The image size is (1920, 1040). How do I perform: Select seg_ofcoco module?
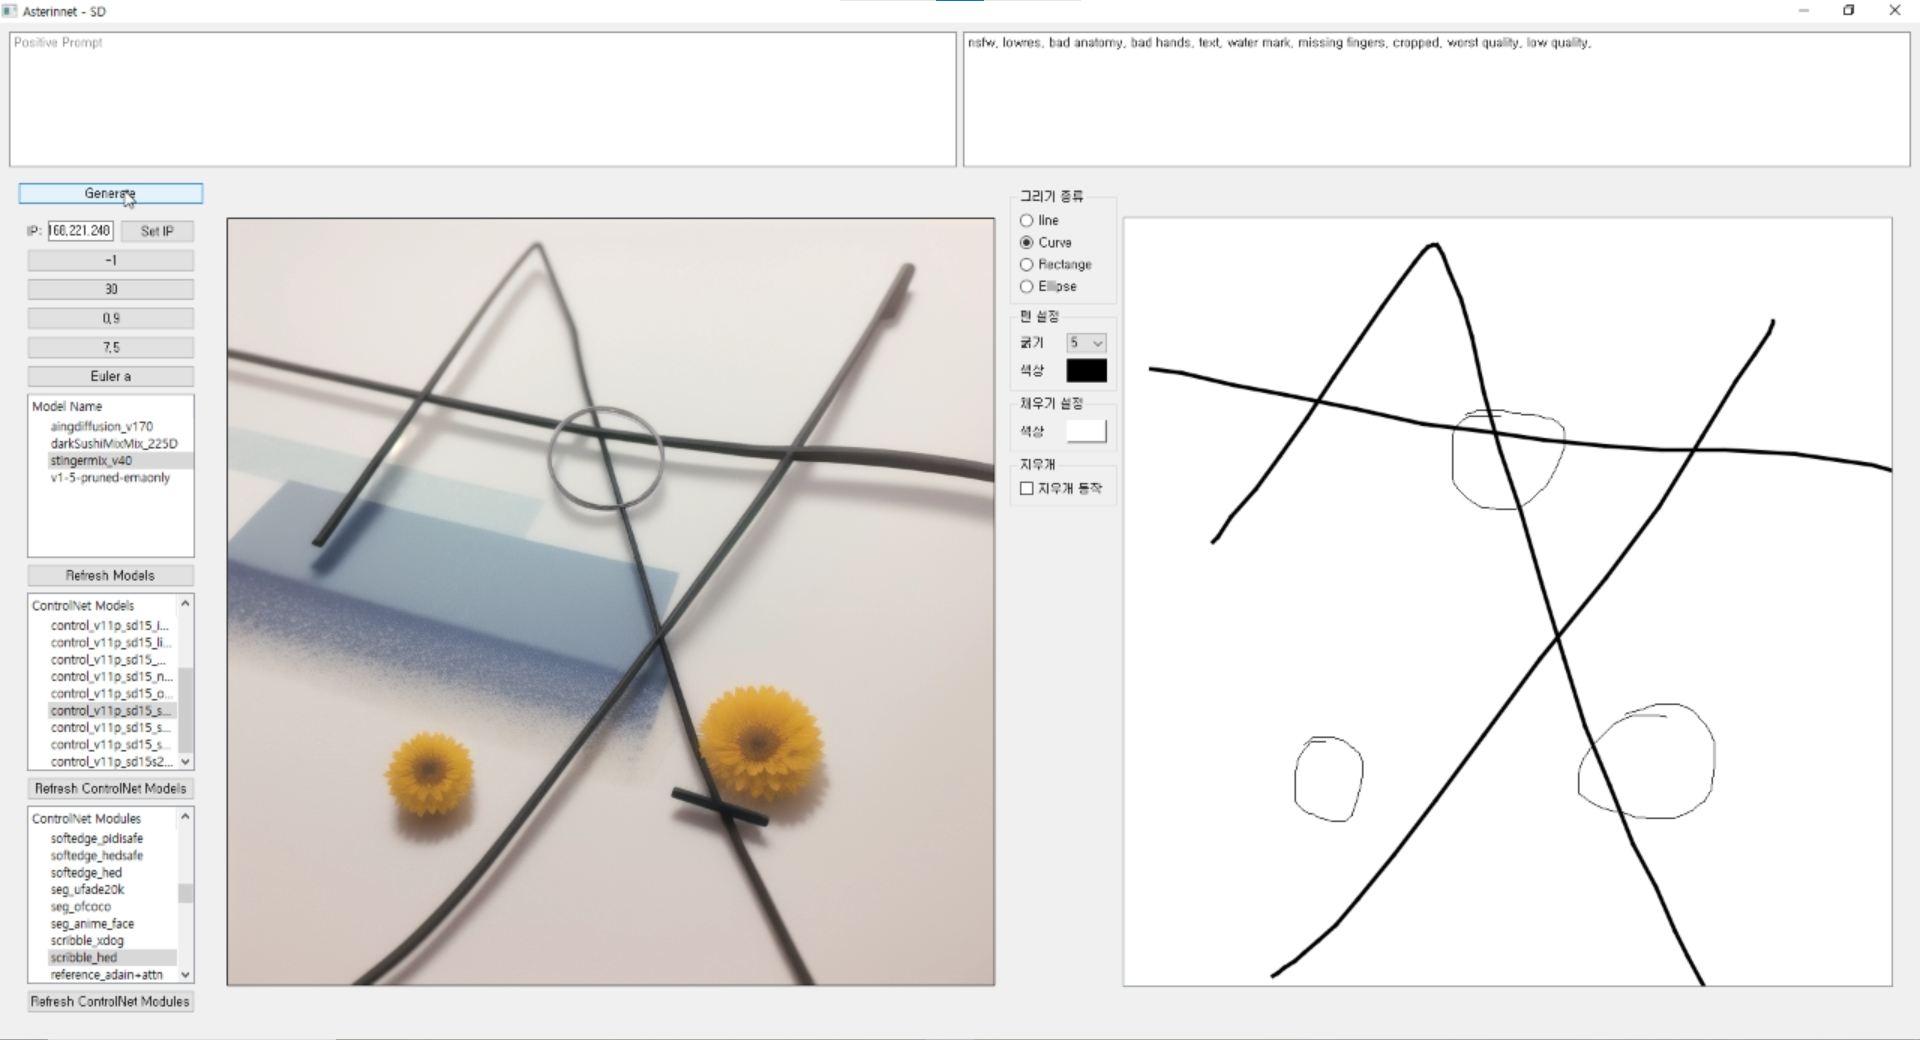(x=81, y=906)
